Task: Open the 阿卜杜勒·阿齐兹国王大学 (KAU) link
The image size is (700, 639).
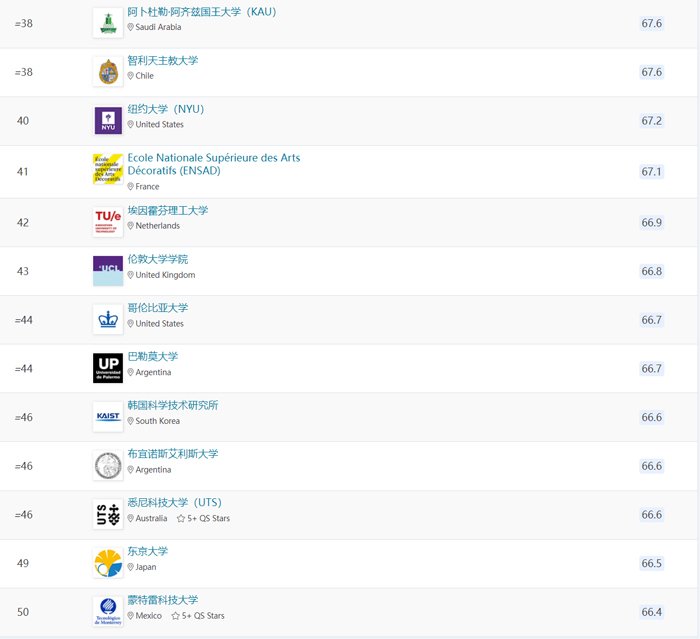Action: point(202,12)
